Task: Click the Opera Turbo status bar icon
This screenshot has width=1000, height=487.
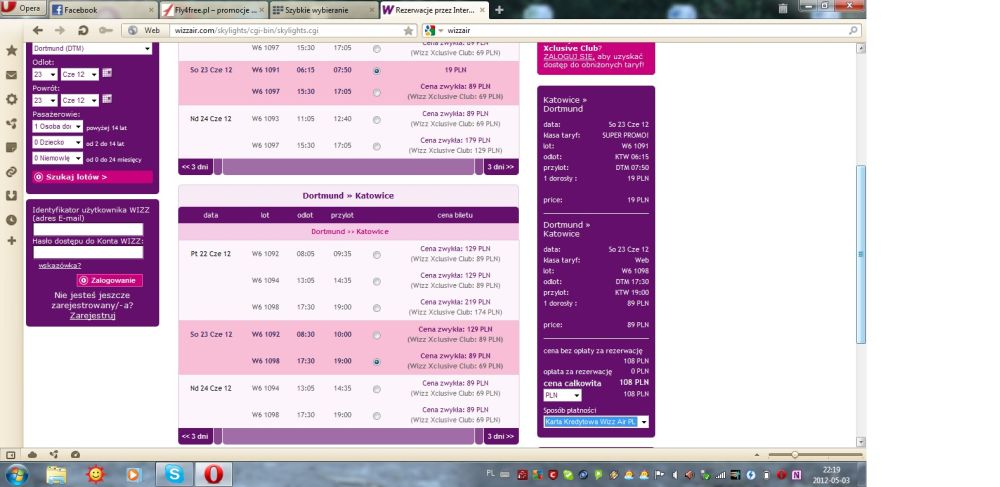Action: pos(75,454)
